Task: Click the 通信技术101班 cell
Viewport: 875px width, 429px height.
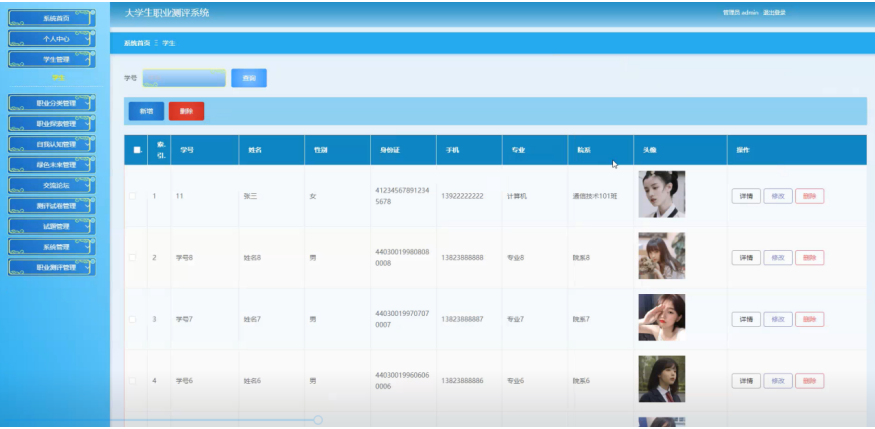Action: pos(595,196)
